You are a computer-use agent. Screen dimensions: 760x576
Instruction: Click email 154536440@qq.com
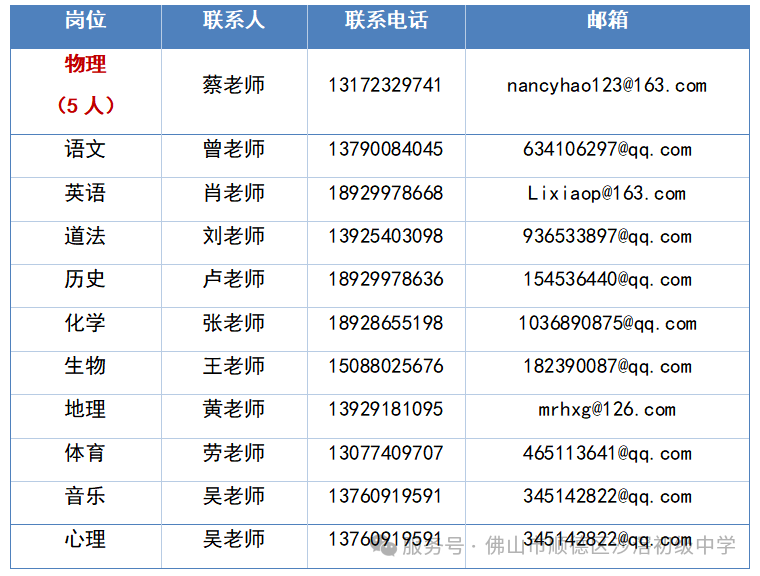coord(607,280)
